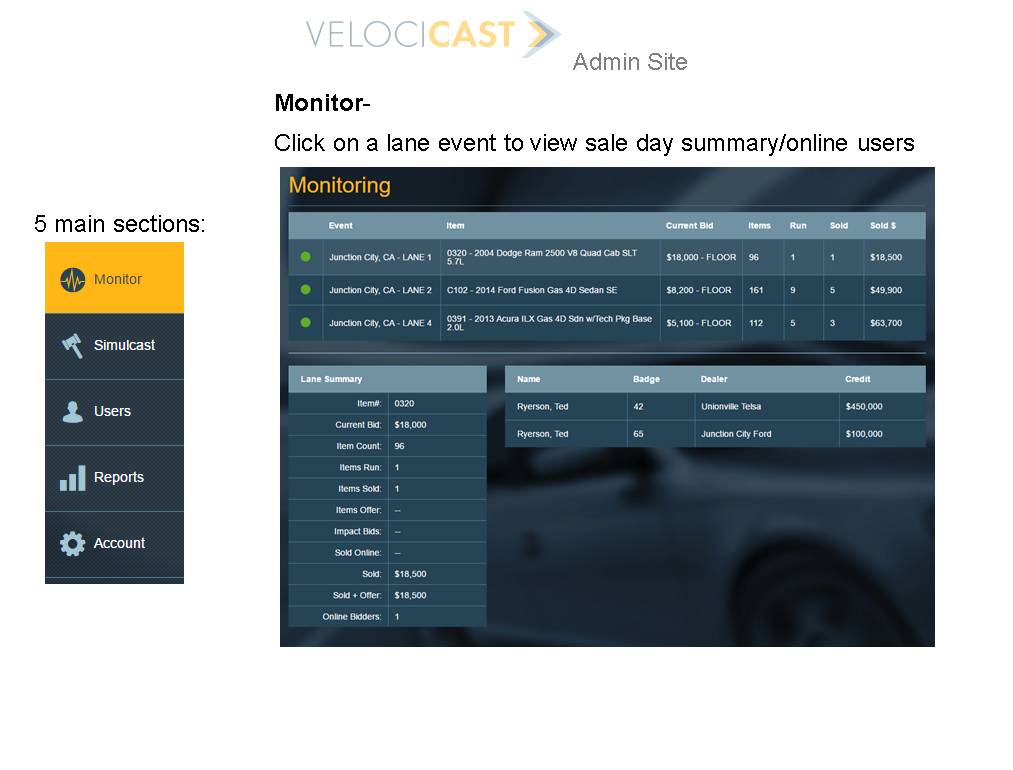Click Sold $ value $63,700

[x=886, y=323]
